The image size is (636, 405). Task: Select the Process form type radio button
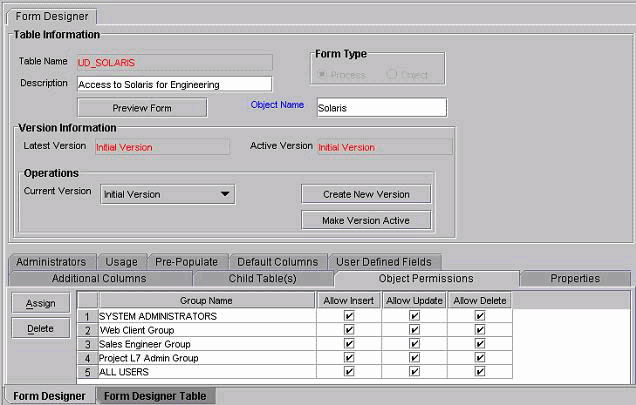(x=323, y=74)
